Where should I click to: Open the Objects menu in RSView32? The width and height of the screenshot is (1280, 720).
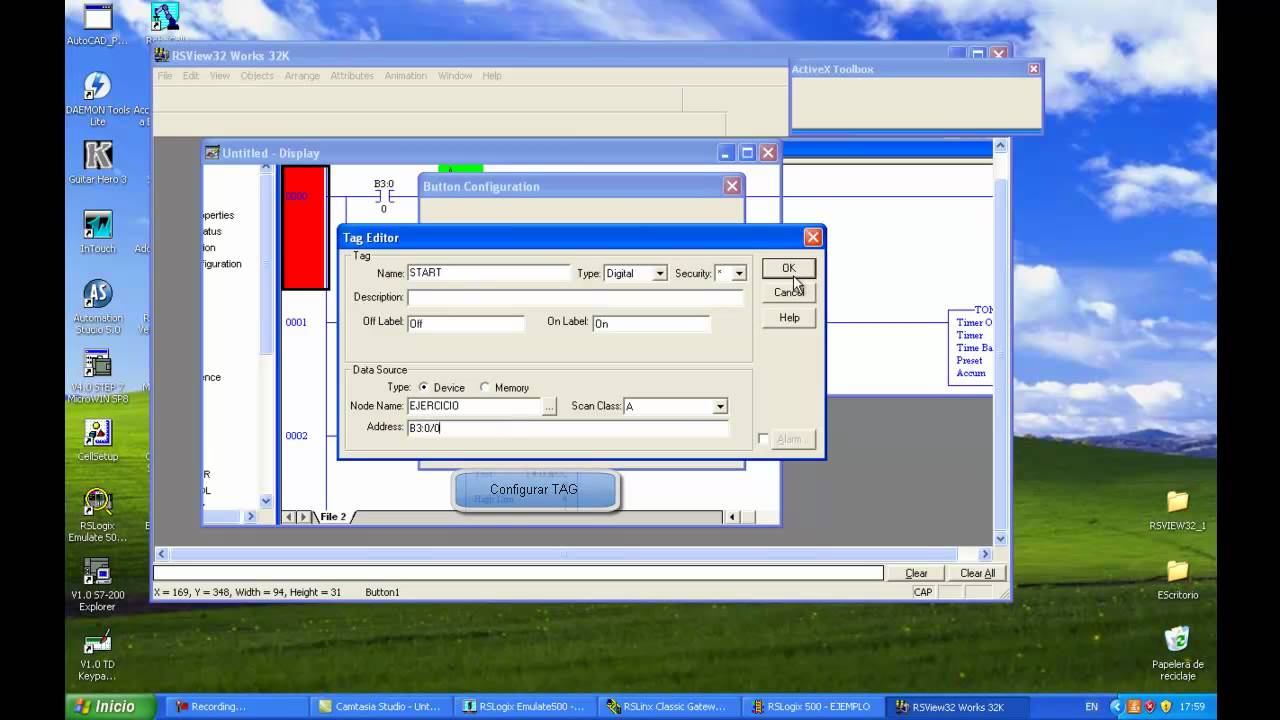click(x=257, y=76)
